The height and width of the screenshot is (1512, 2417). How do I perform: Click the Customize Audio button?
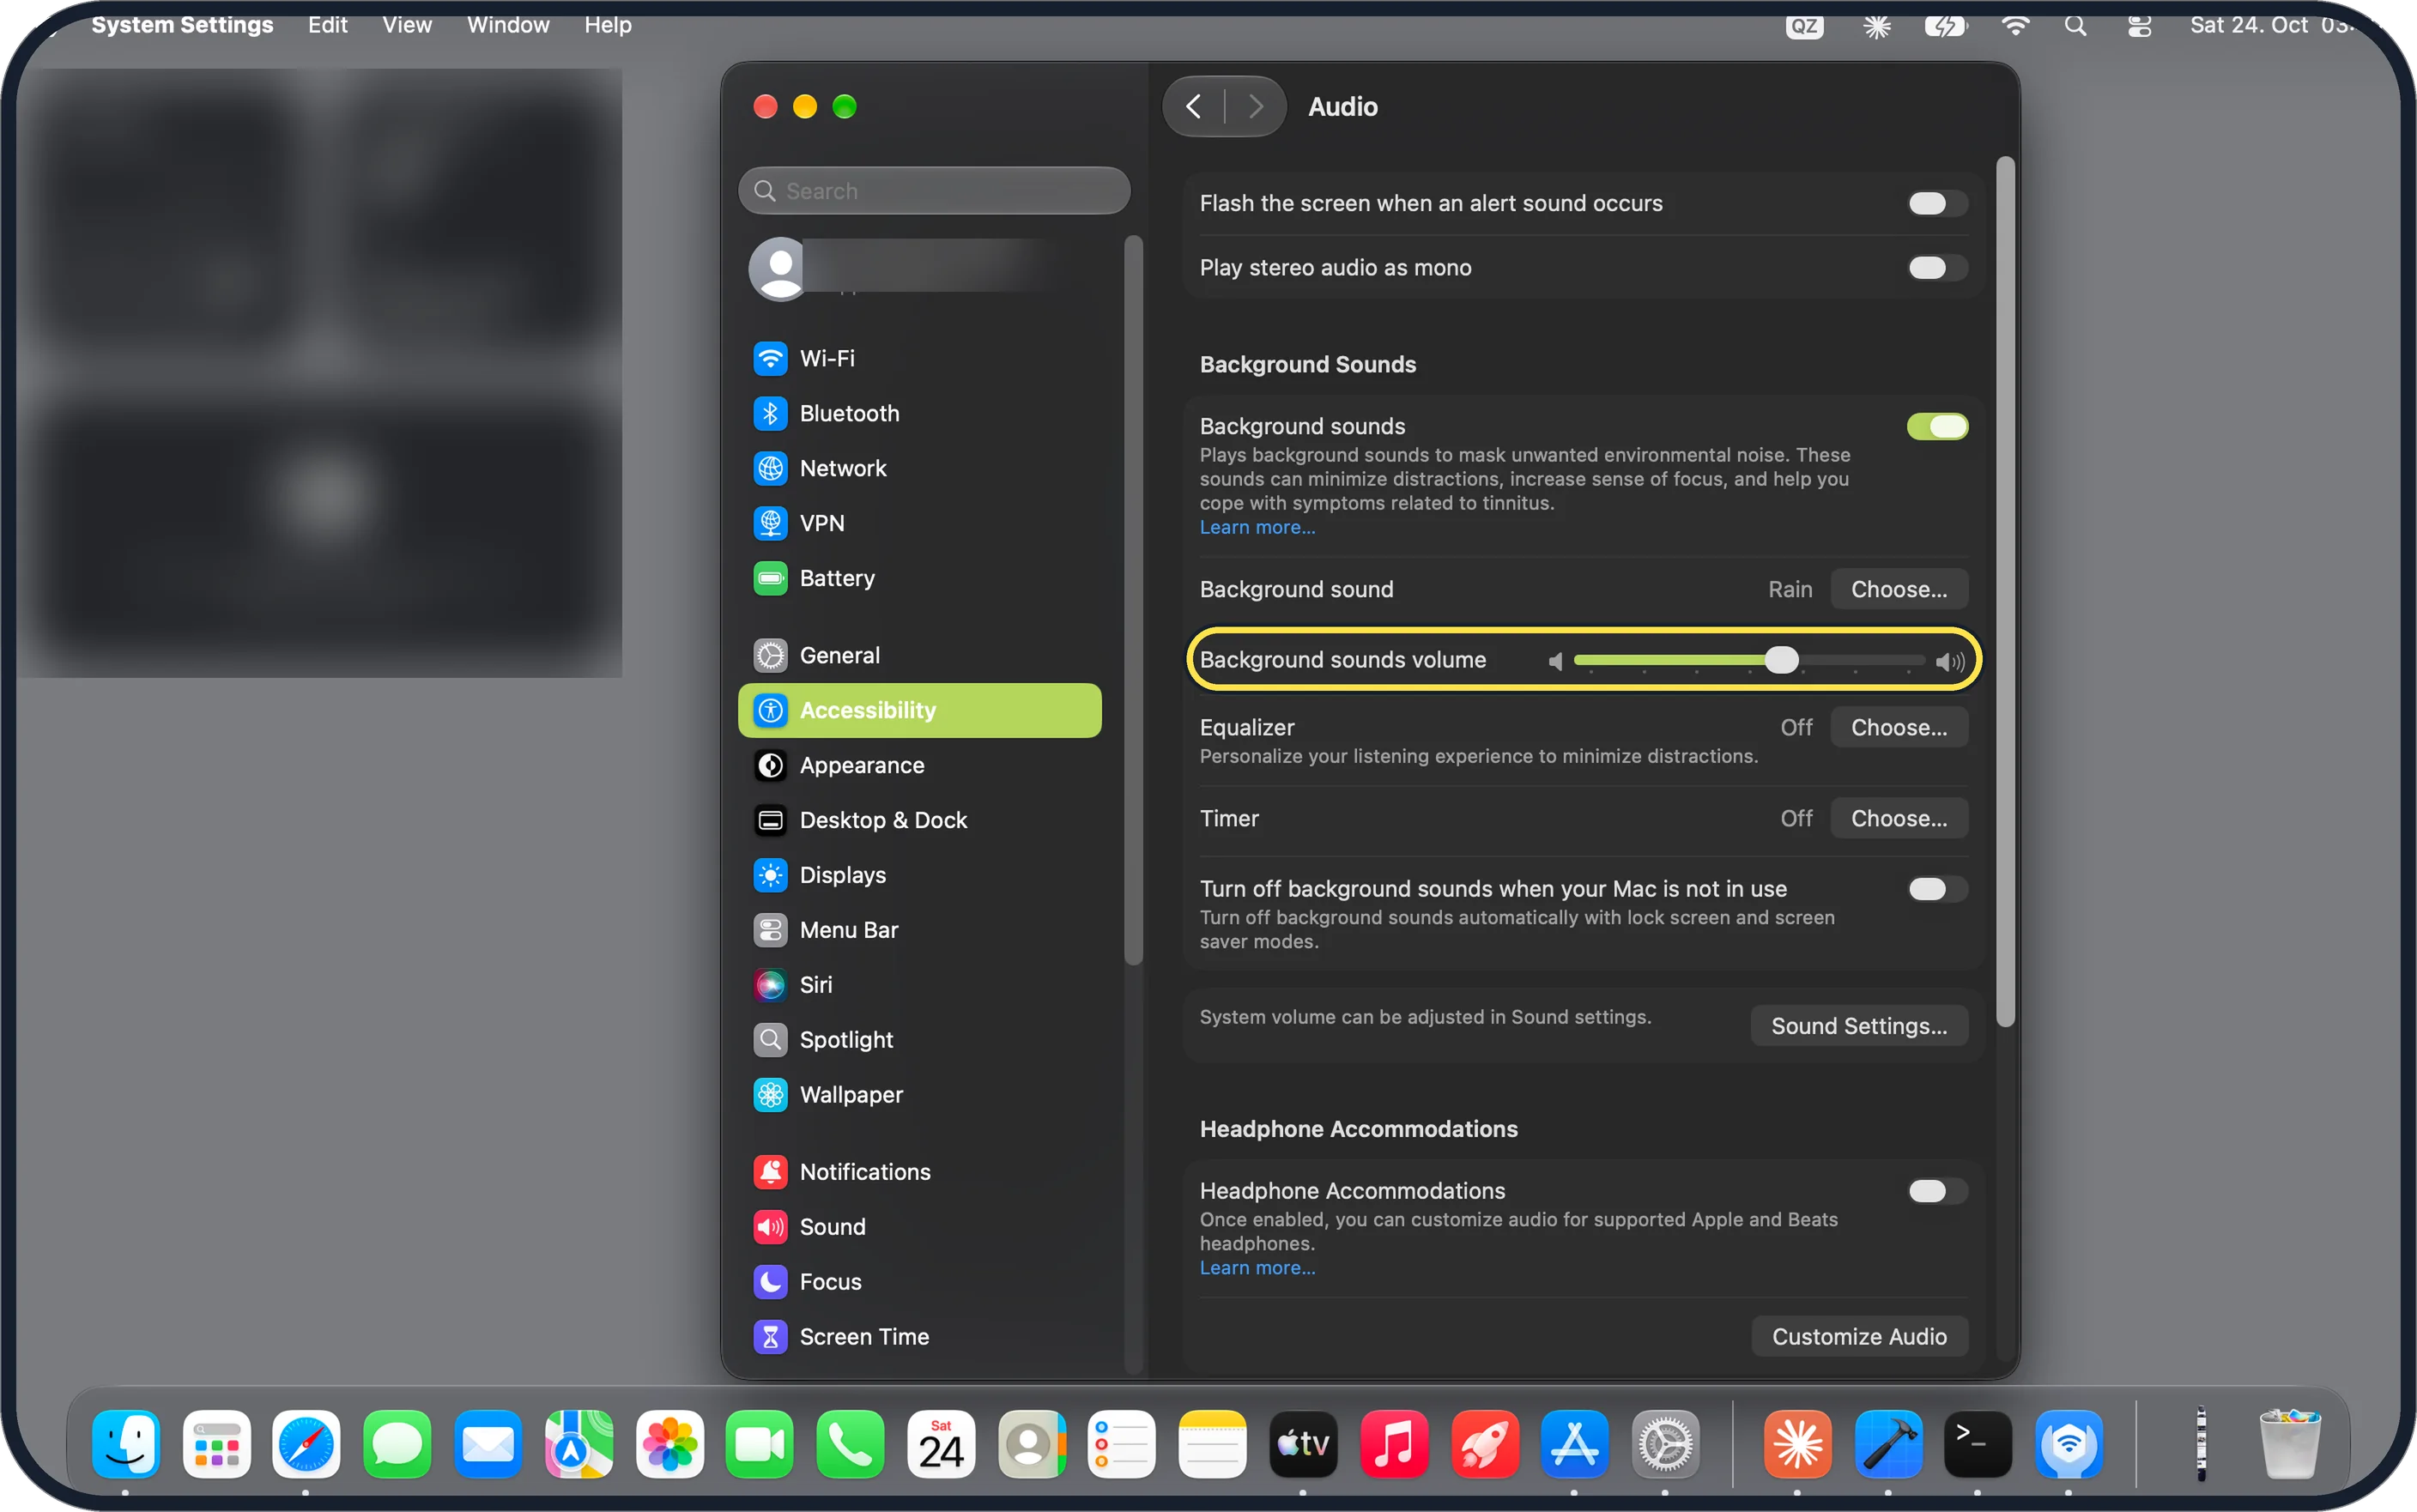click(1859, 1337)
